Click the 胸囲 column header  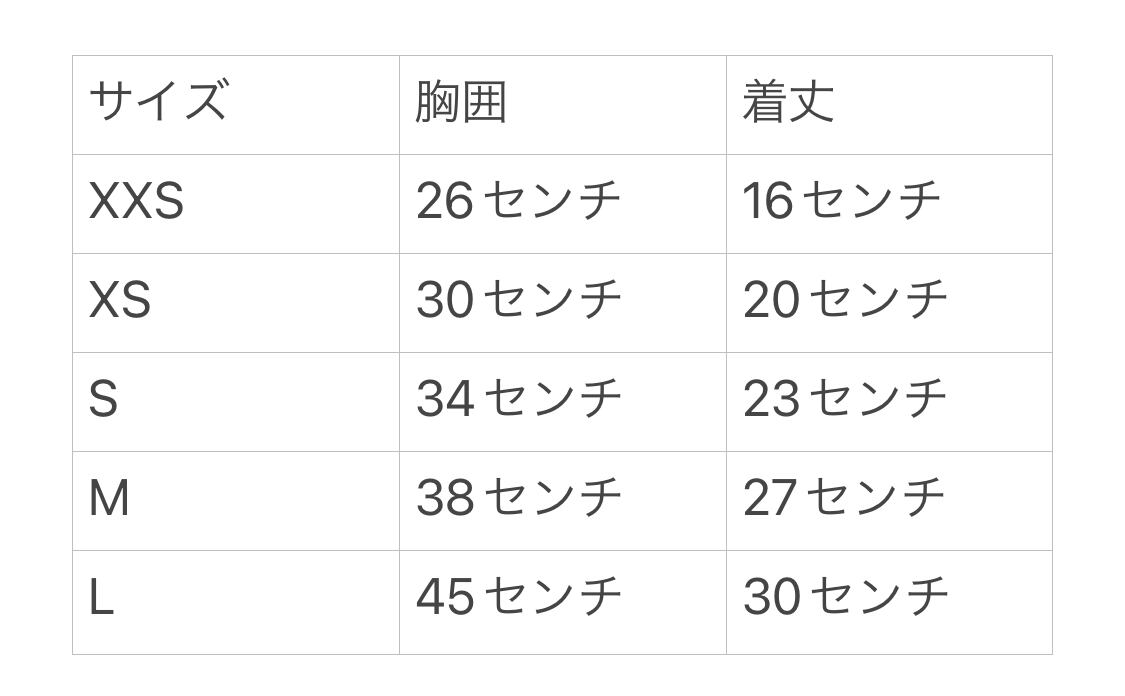pos(461,102)
